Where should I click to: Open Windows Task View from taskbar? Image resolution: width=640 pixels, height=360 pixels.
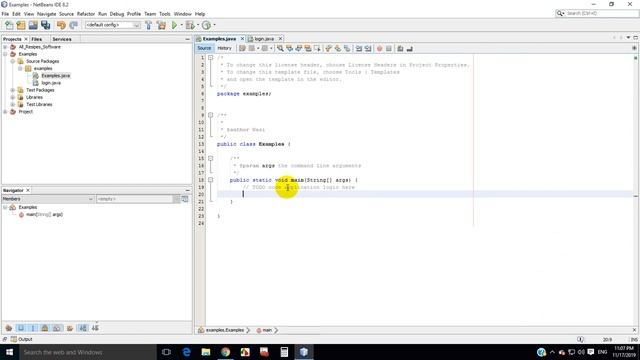(x=166, y=352)
